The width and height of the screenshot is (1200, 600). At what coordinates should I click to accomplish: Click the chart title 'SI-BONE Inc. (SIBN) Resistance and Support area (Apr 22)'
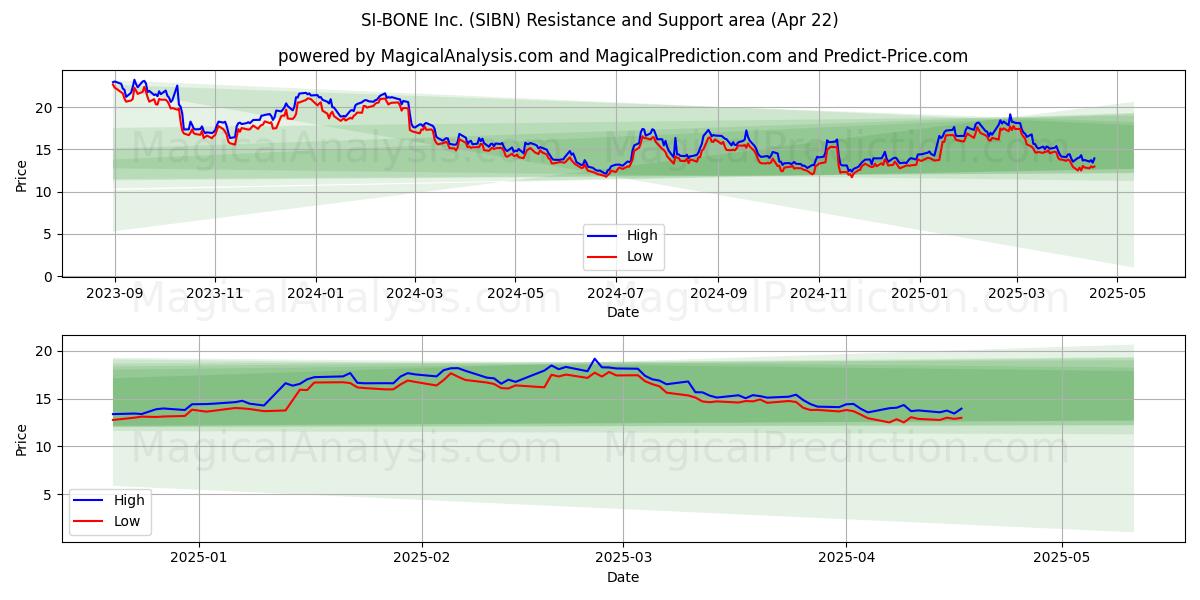(600, 20)
